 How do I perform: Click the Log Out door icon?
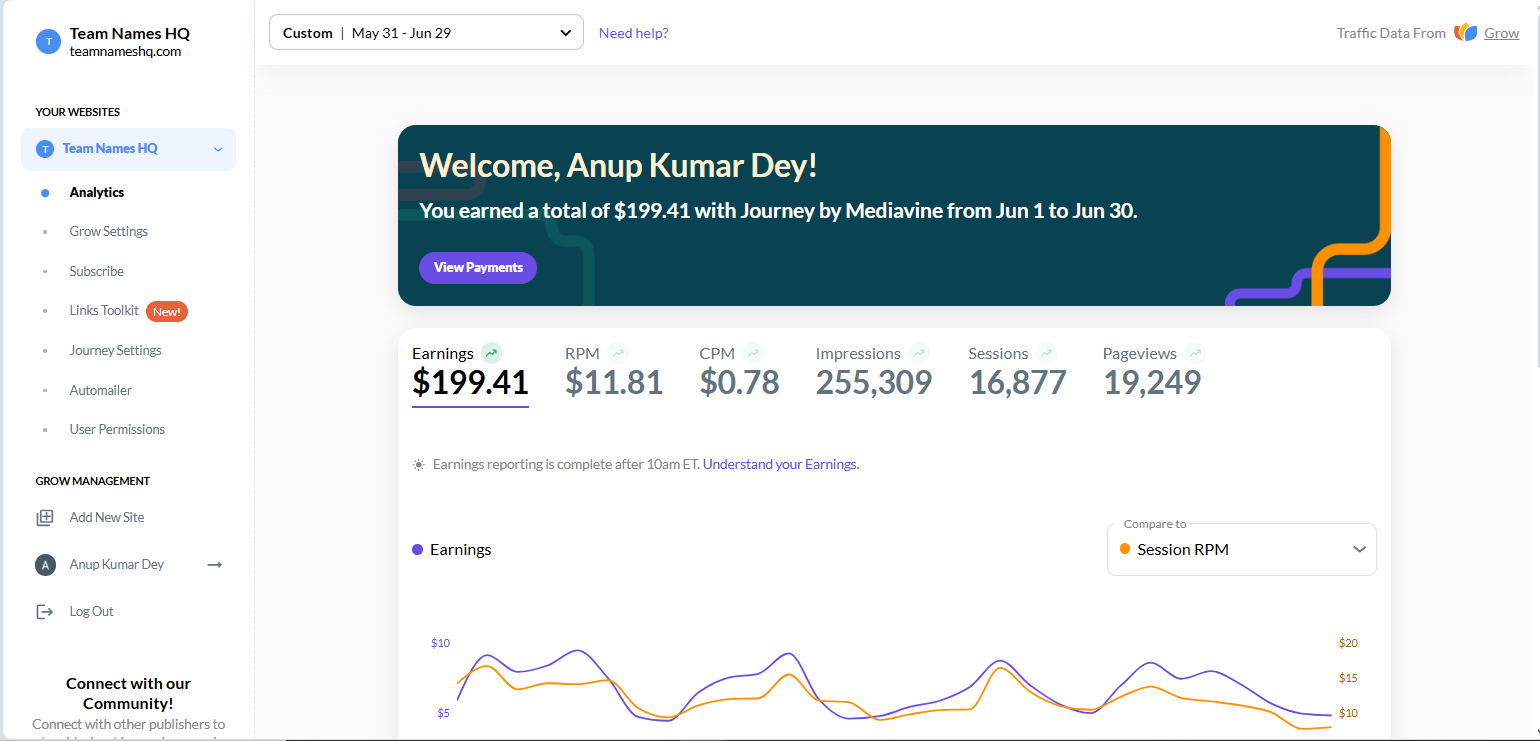pos(45,611)
